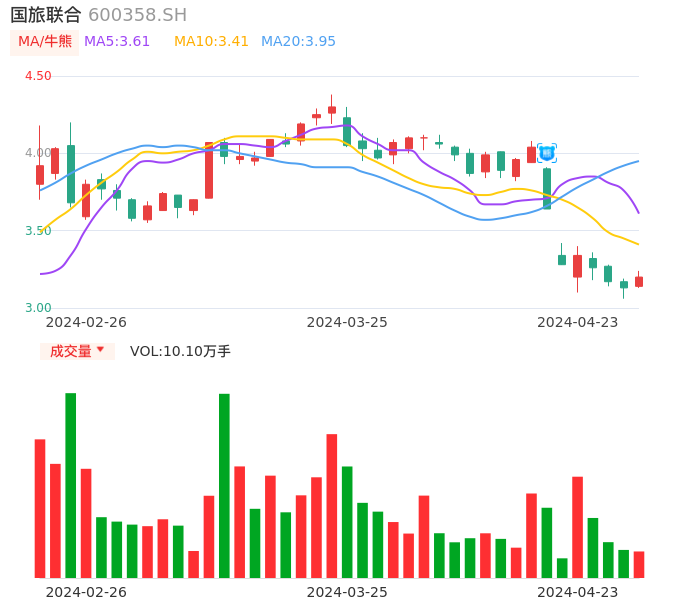The width and height of the screenshot is (686, 606).
Task: Click the 3.50 price axis label
Action: 38,231
